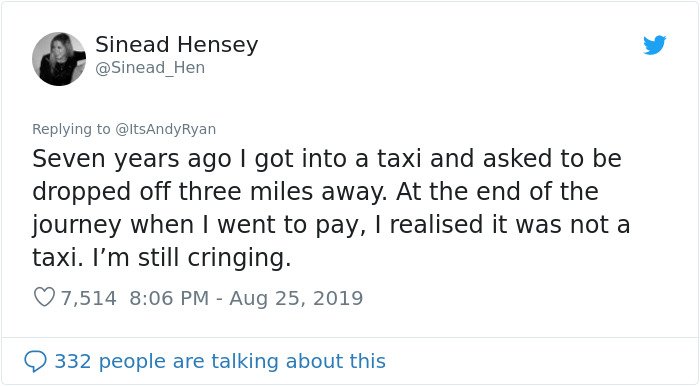Select the word "Hensey" in the header
Image resolution: width=700 pixels, height=386 pixels.
pos(217,45)
